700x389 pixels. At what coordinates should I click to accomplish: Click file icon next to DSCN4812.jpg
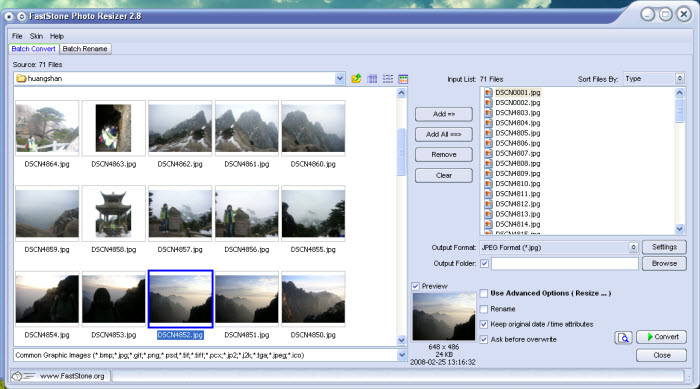(488, 204)
